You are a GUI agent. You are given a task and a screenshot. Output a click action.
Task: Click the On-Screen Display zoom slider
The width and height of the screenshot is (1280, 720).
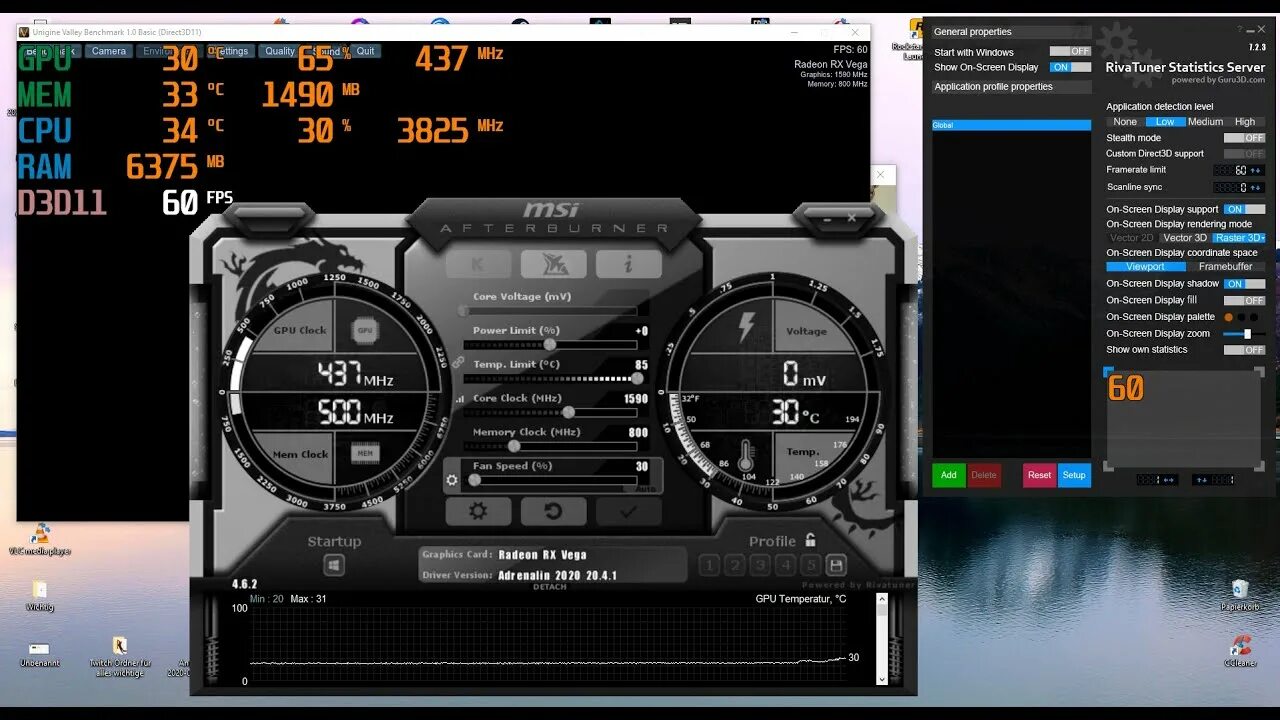point(1244,334)
